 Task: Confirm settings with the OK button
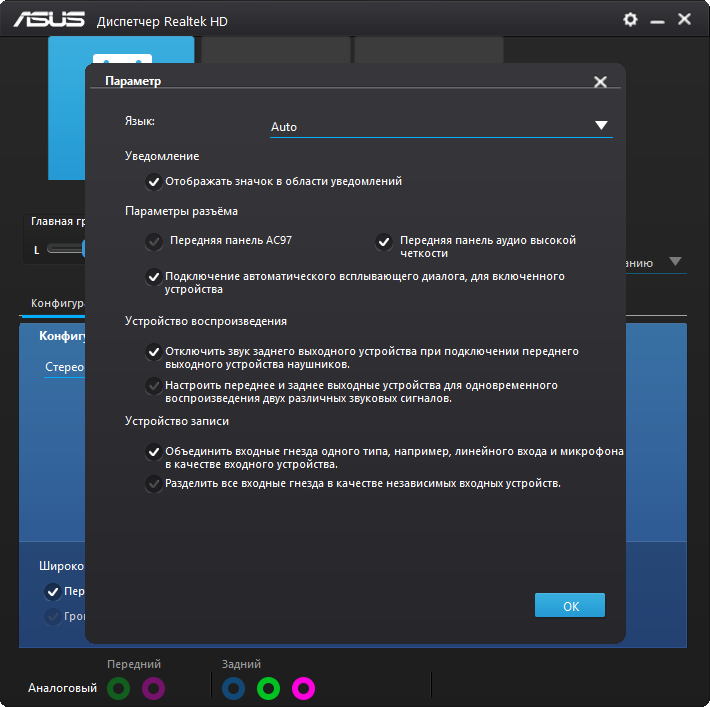(570, 605)
